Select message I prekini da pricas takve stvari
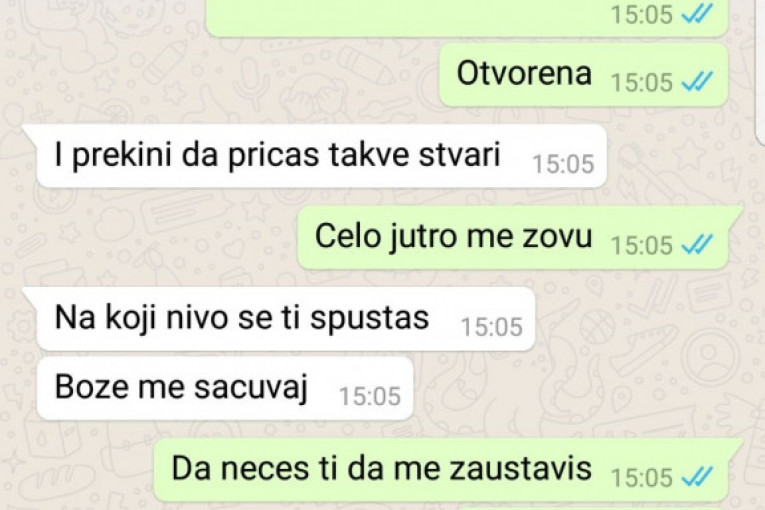 (x=278, y=155)
